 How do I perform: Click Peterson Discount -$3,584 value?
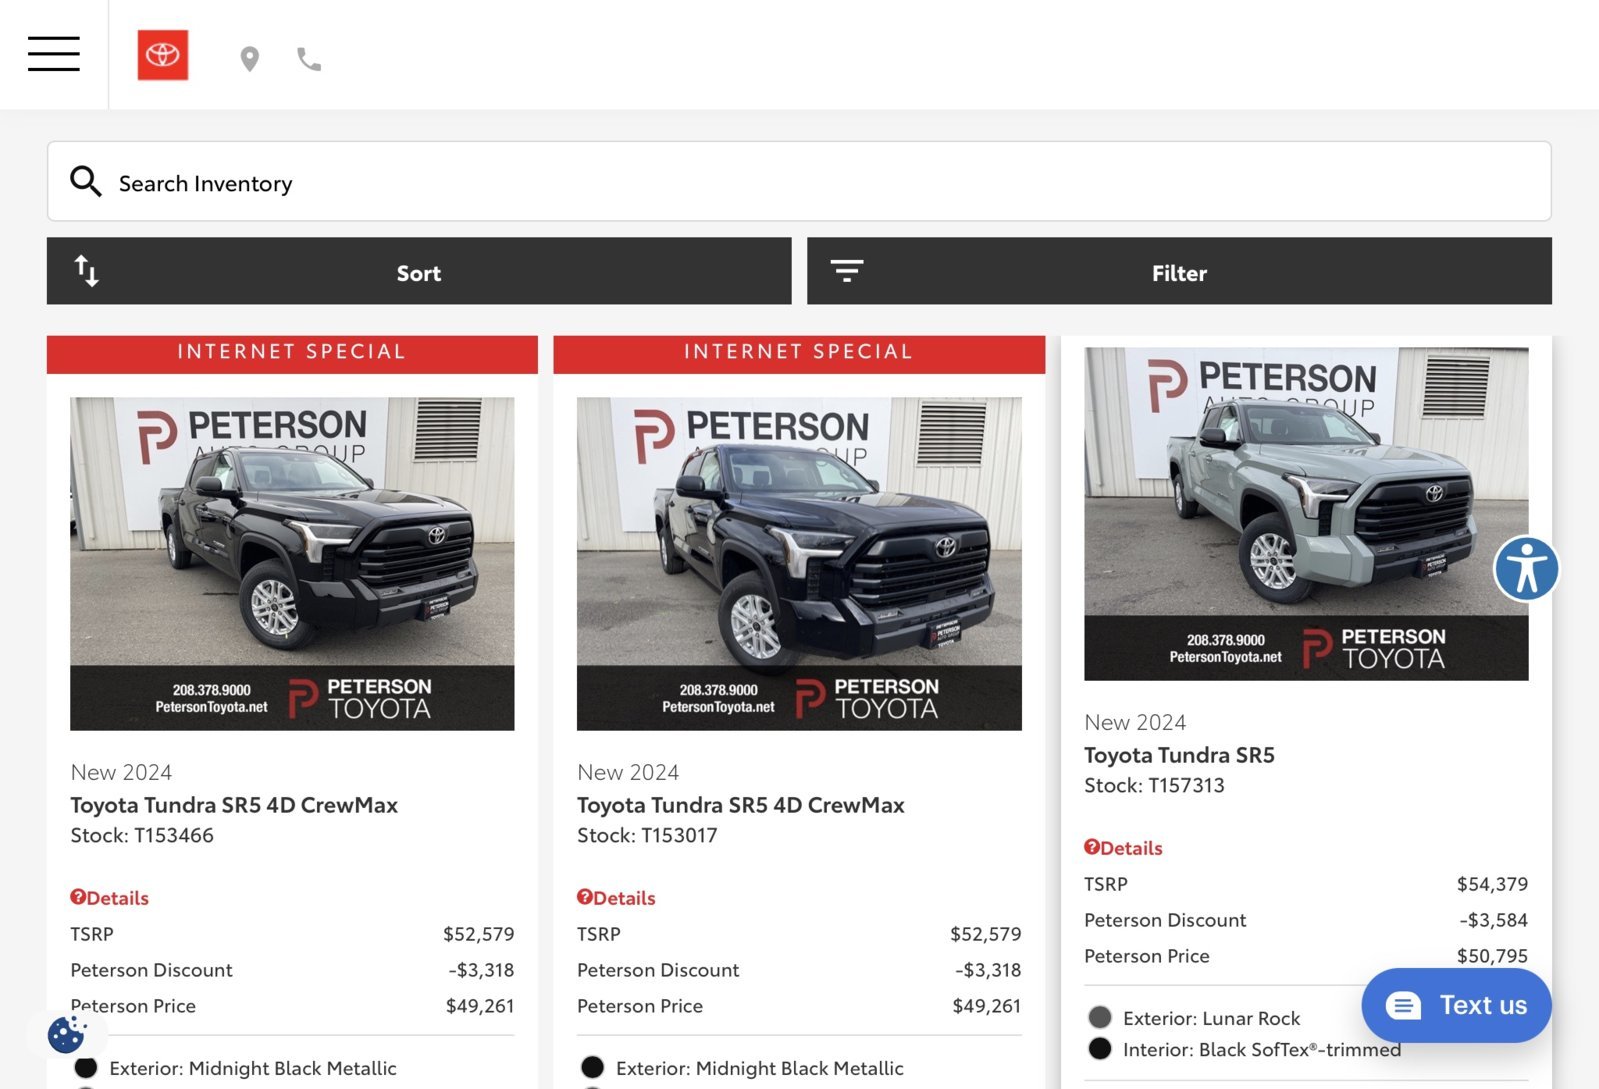(1494, 920)
